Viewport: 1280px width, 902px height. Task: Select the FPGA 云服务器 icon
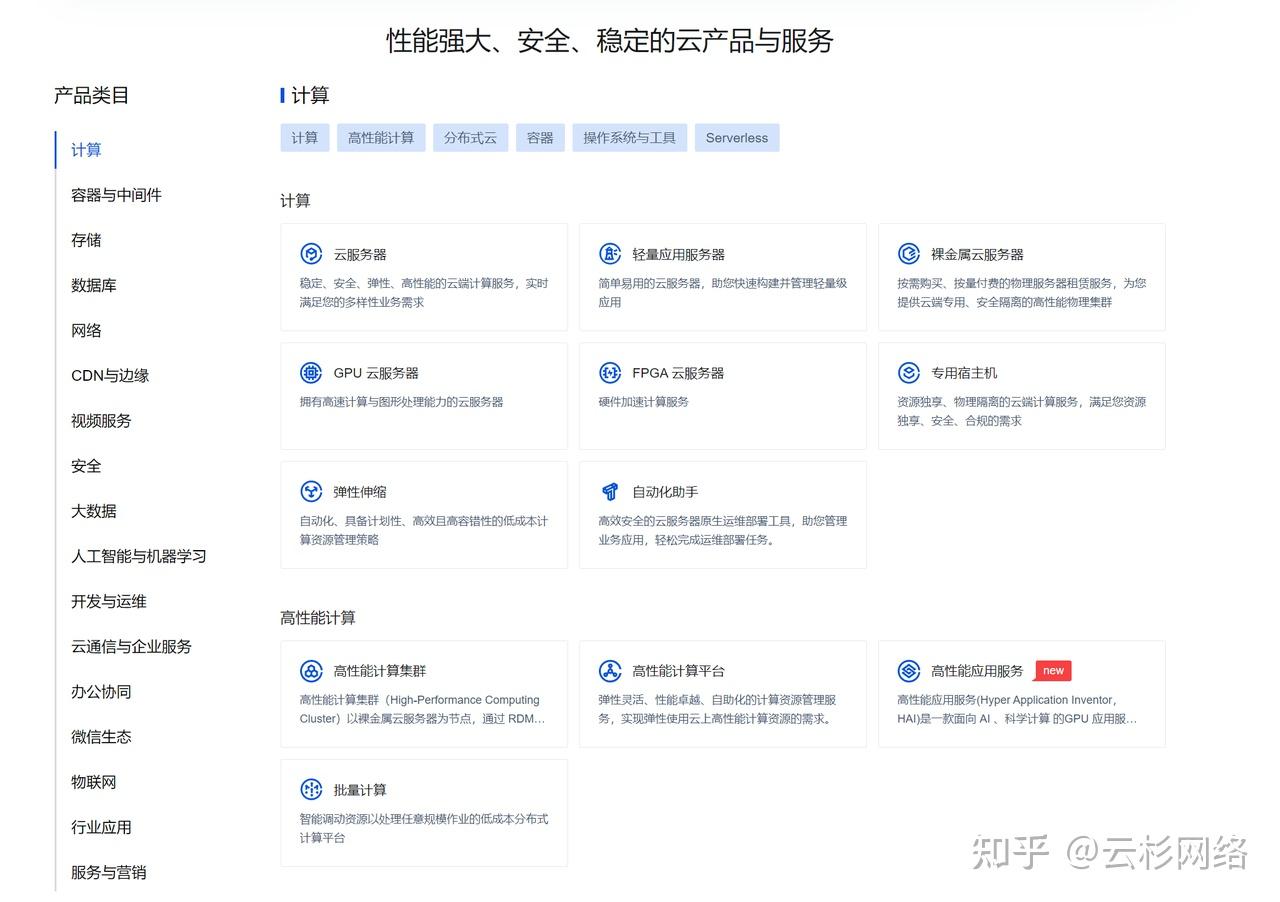coord(611,372)
